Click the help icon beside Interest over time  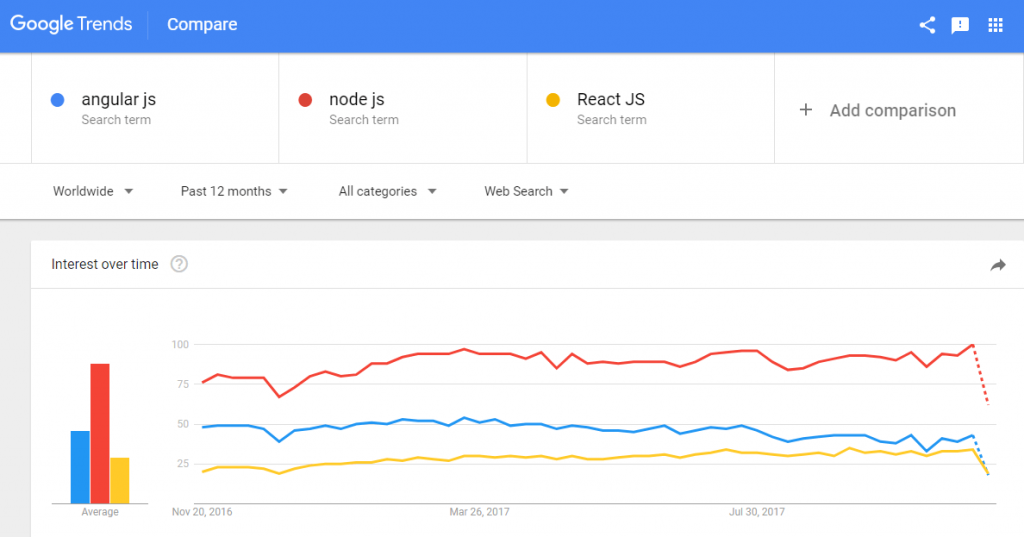pos(179,264)
